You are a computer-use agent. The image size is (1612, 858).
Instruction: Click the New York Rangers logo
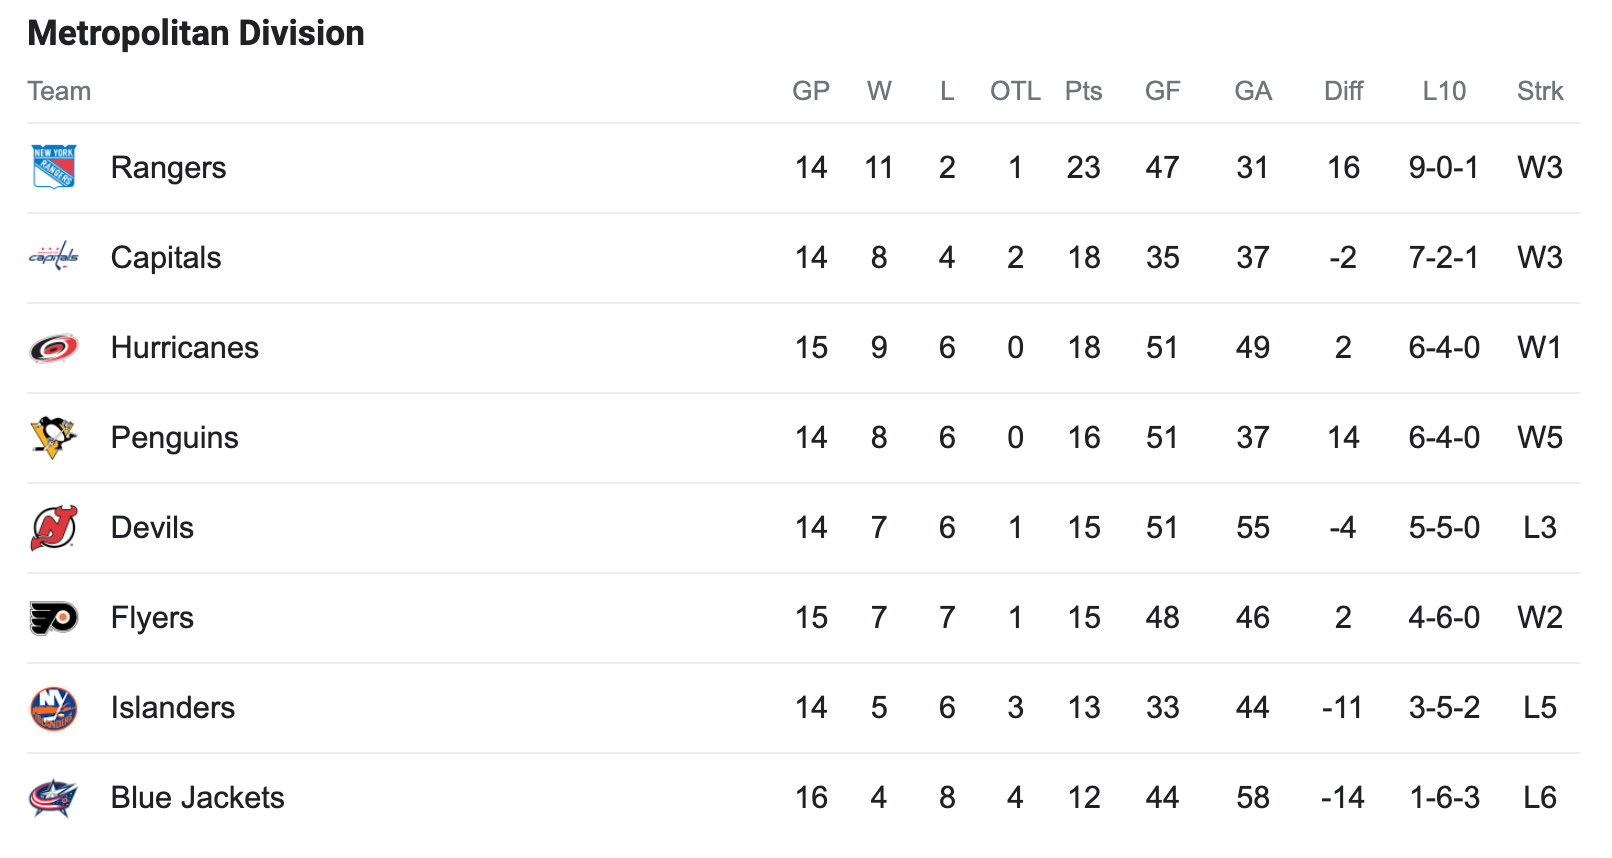tap(54, 167)
